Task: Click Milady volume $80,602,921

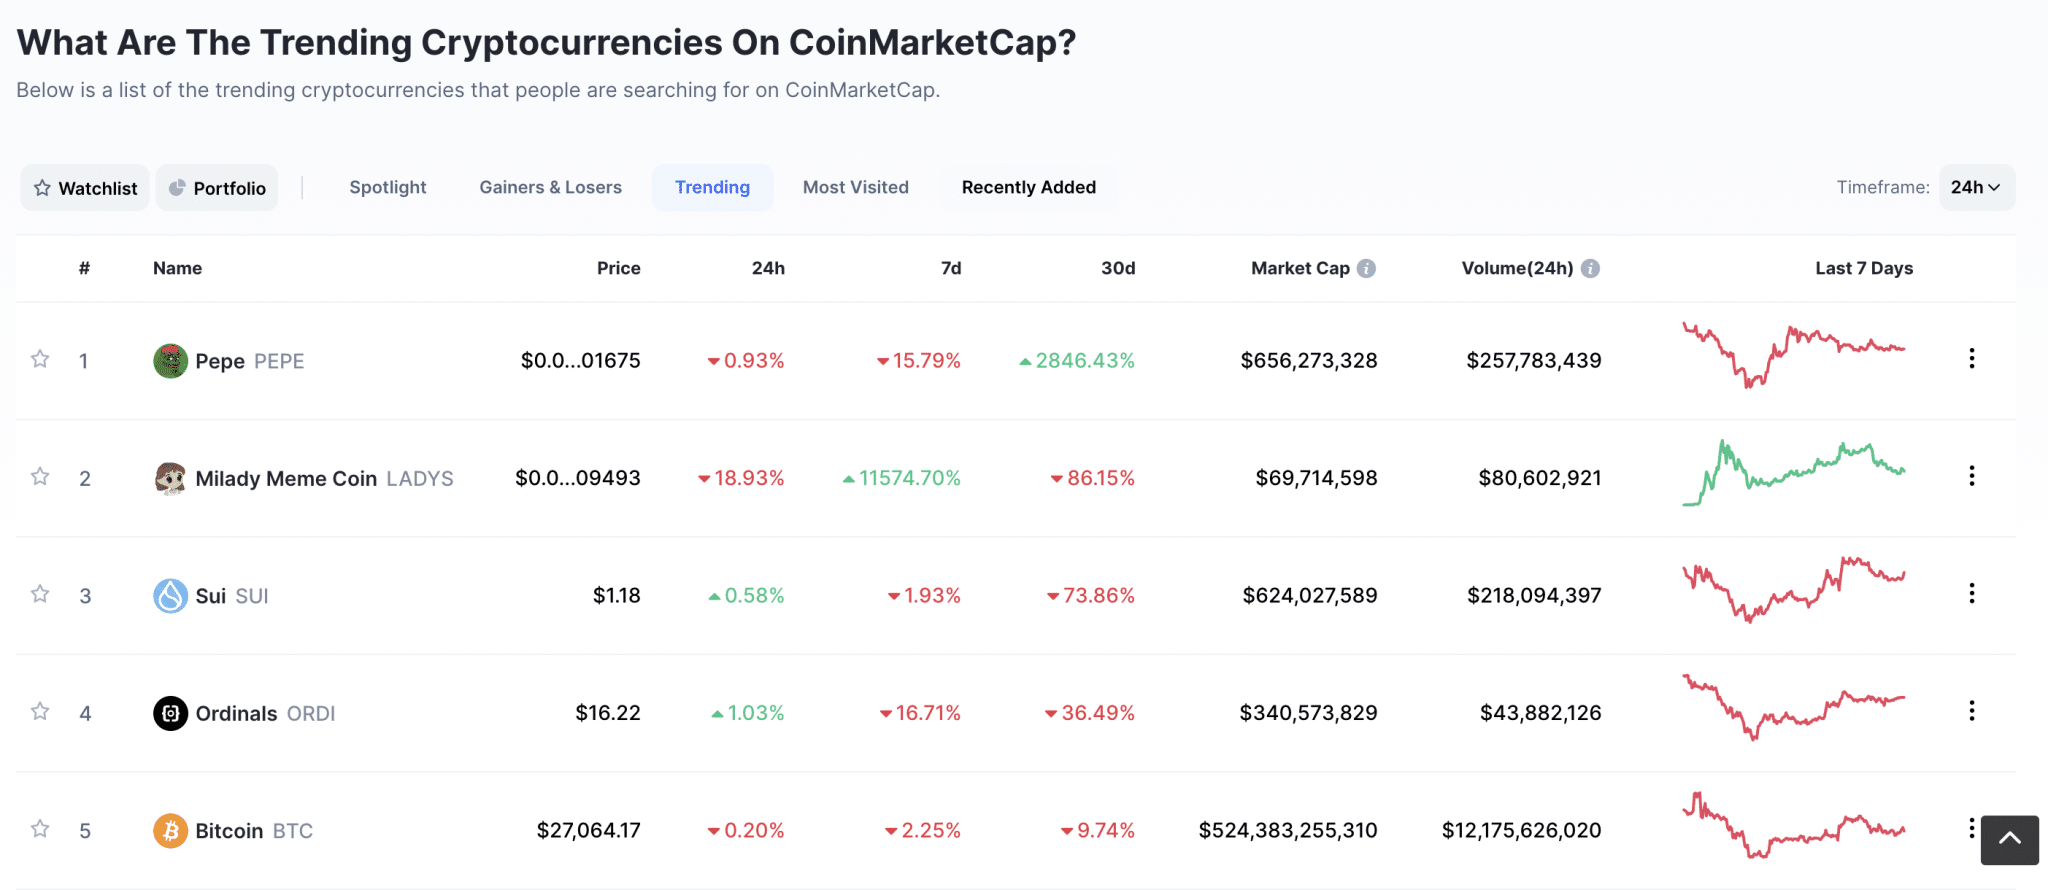Action: [x=1540, y=478]
